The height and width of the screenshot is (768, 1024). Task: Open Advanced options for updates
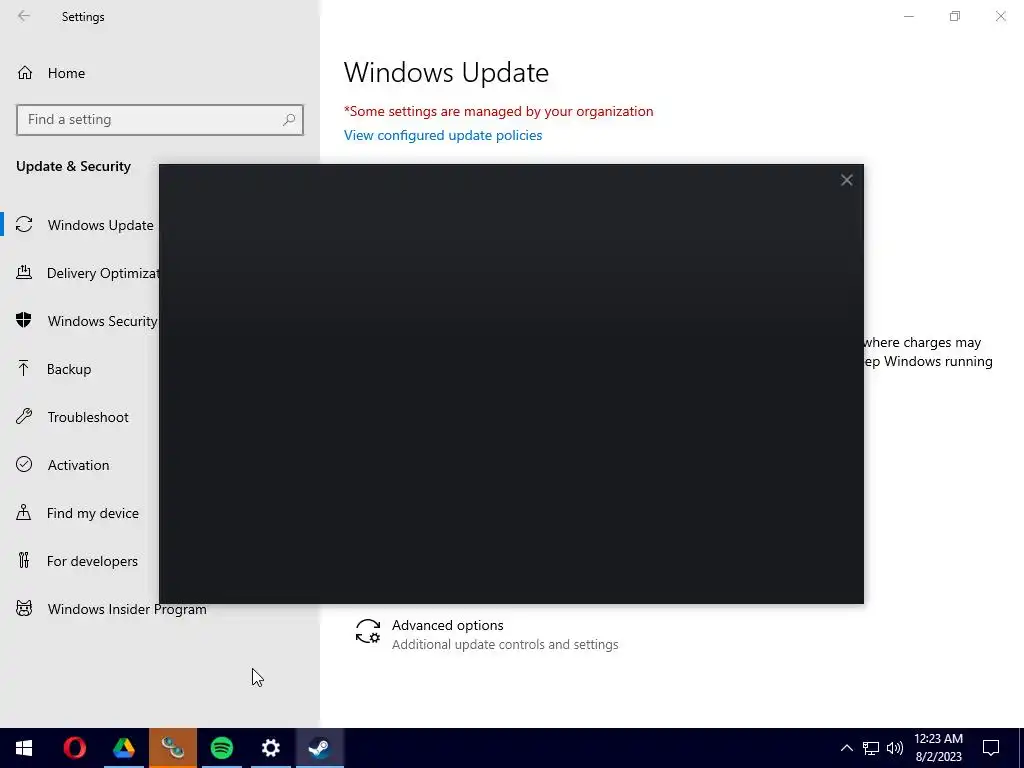487,634
